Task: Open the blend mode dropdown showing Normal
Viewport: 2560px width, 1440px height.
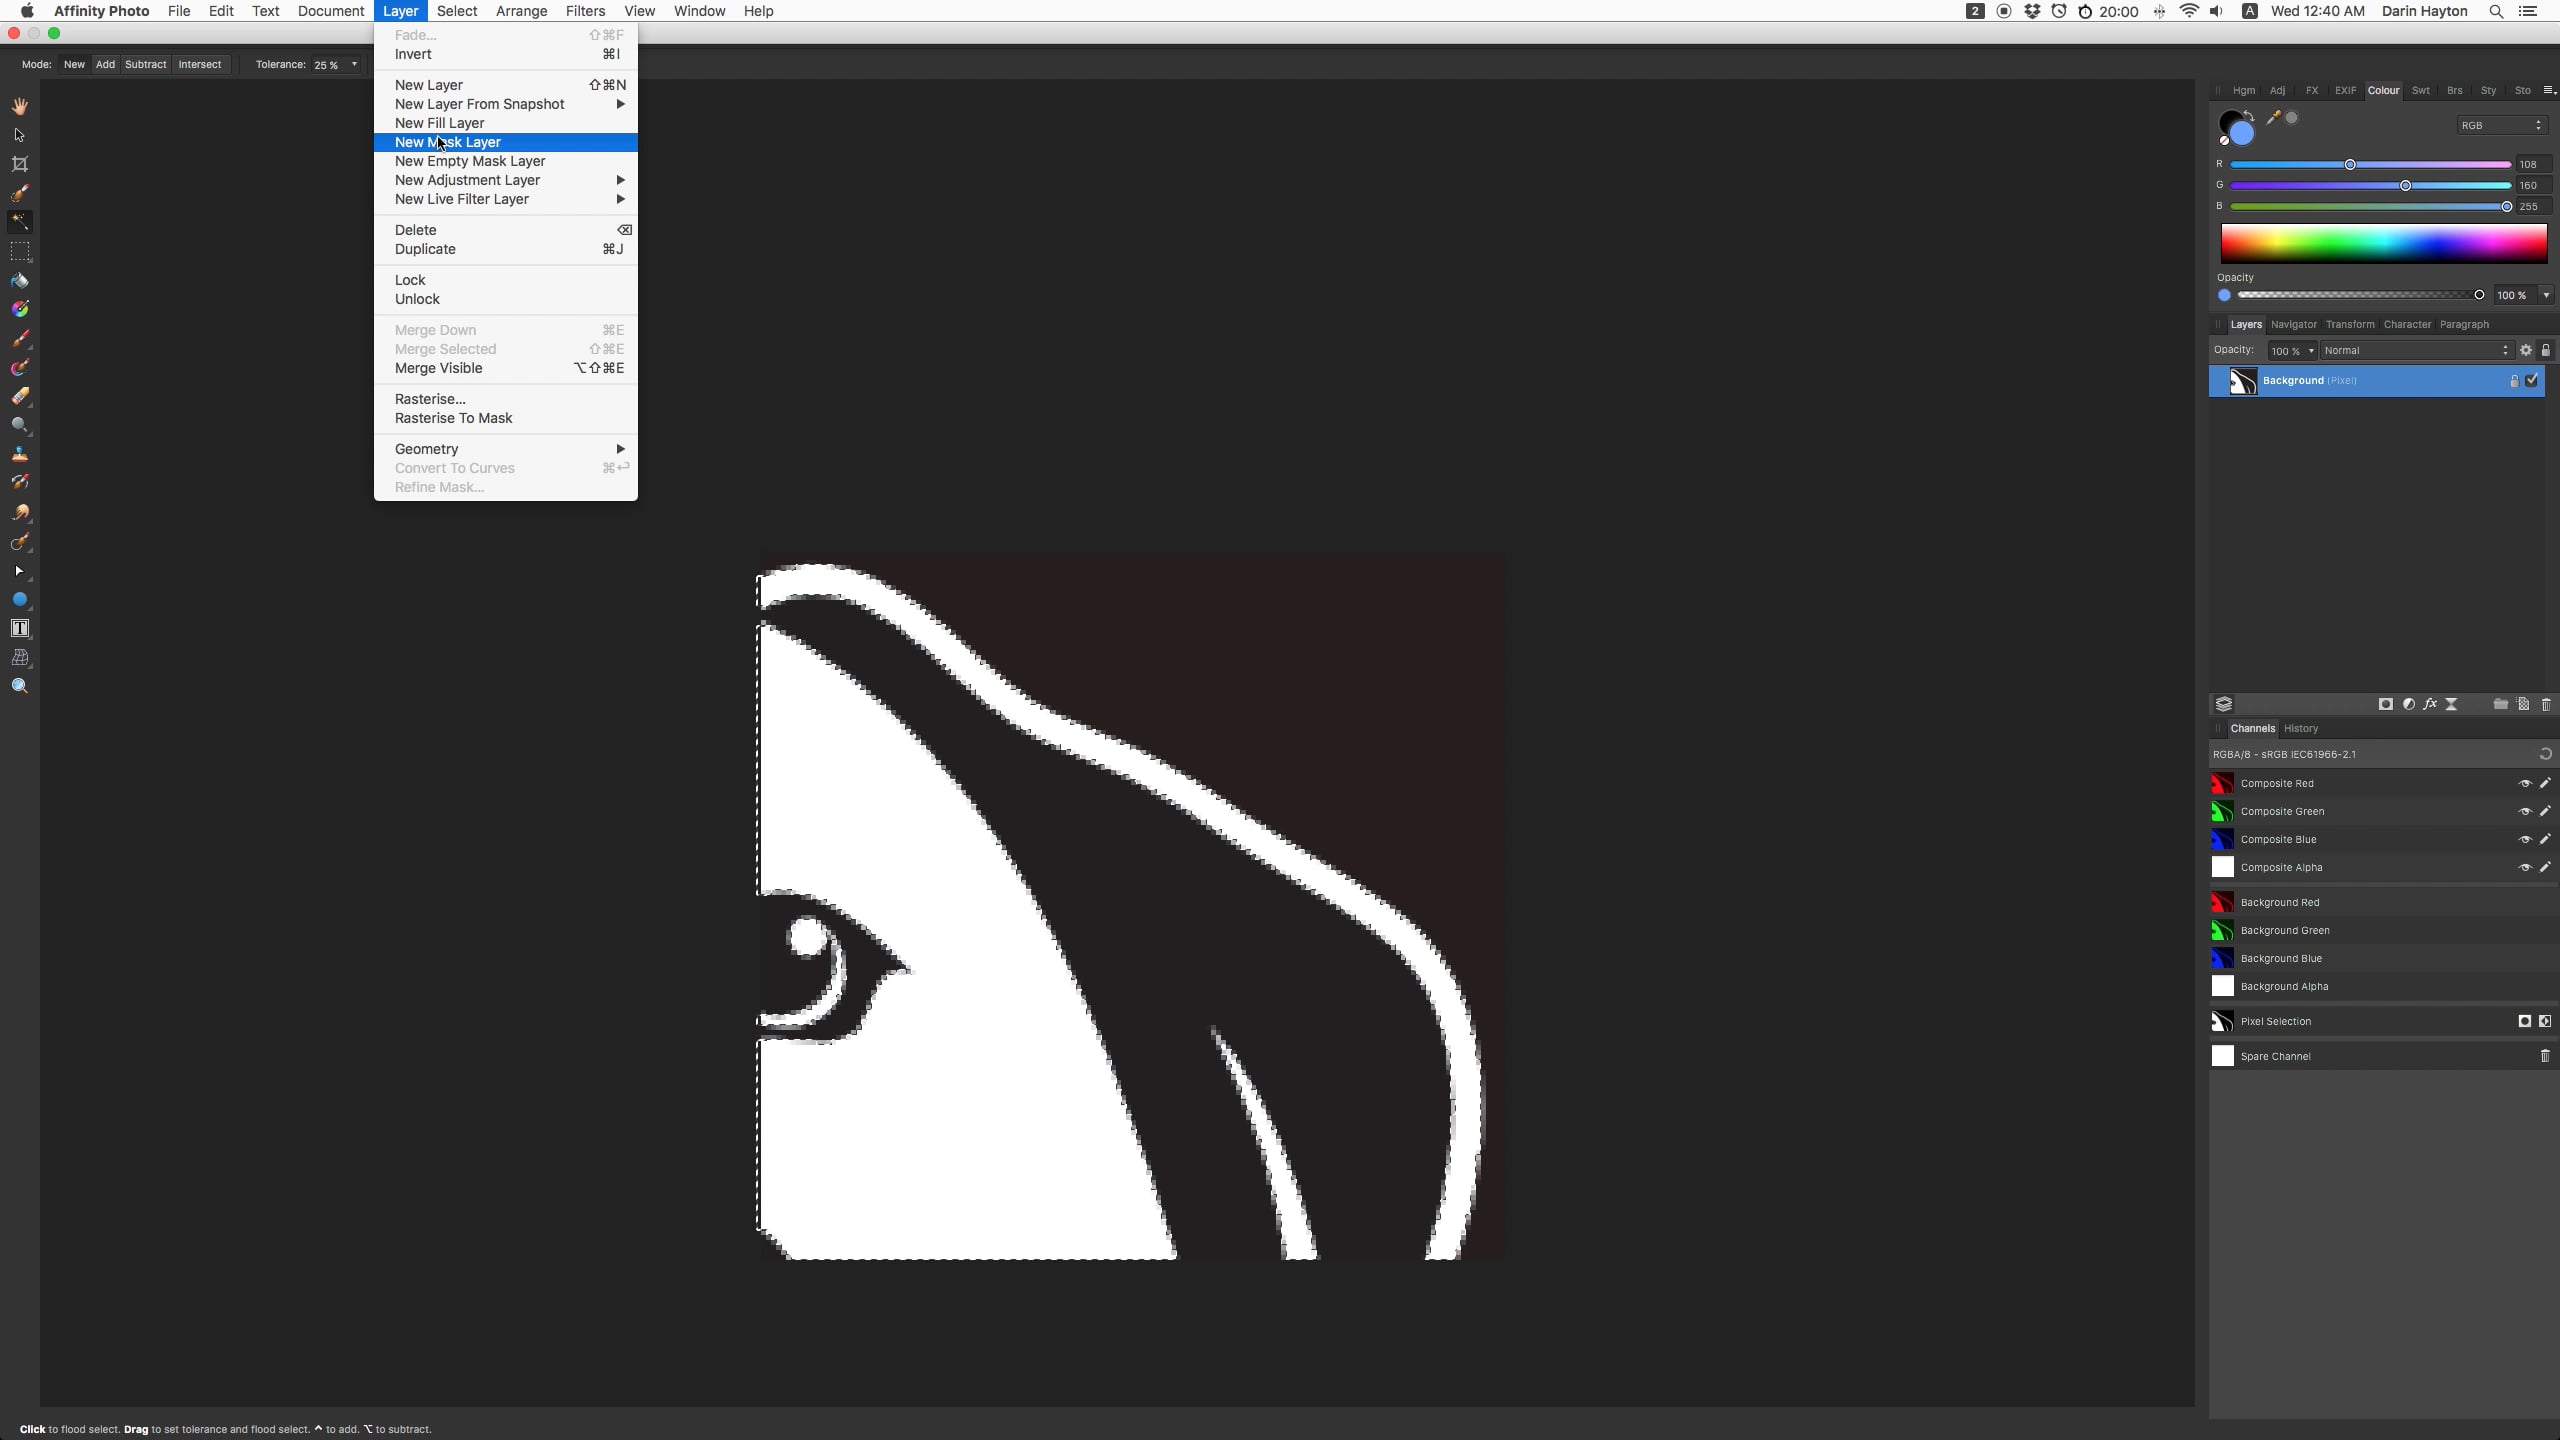Action: point(2416,350)
